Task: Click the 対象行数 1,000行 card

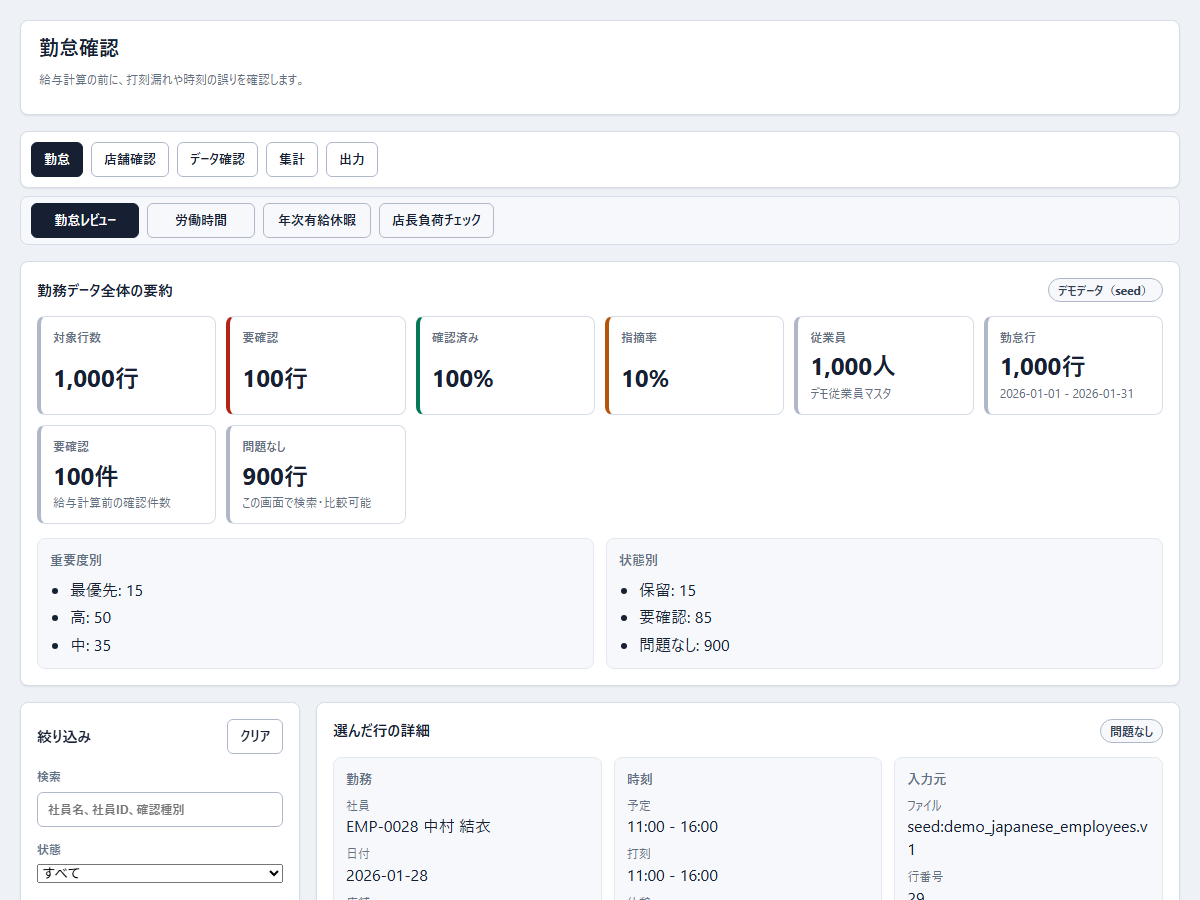Action: [126, 365]
